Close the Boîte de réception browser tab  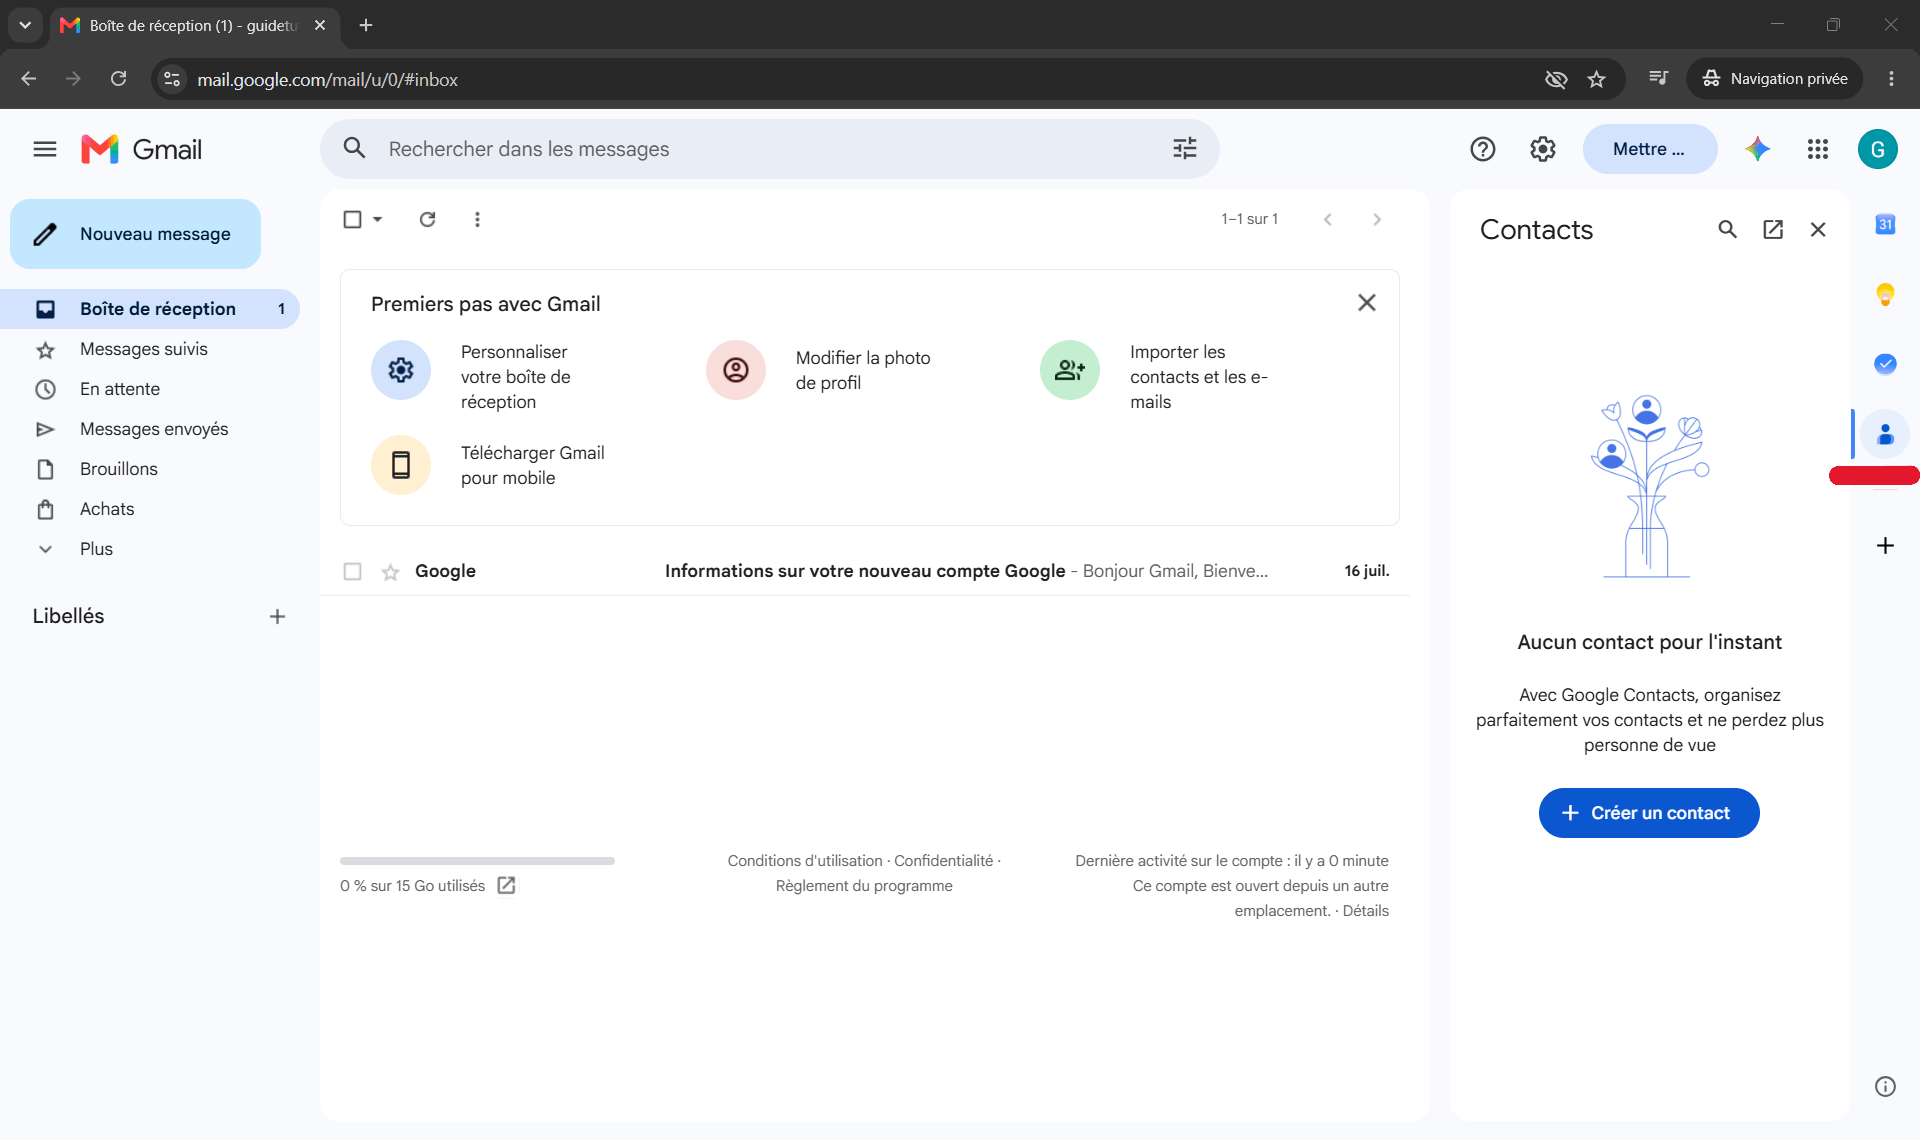click(x=320, y=25)
